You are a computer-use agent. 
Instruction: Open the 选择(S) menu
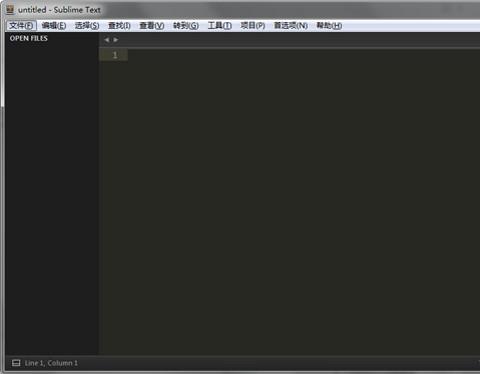pos(87,26)
